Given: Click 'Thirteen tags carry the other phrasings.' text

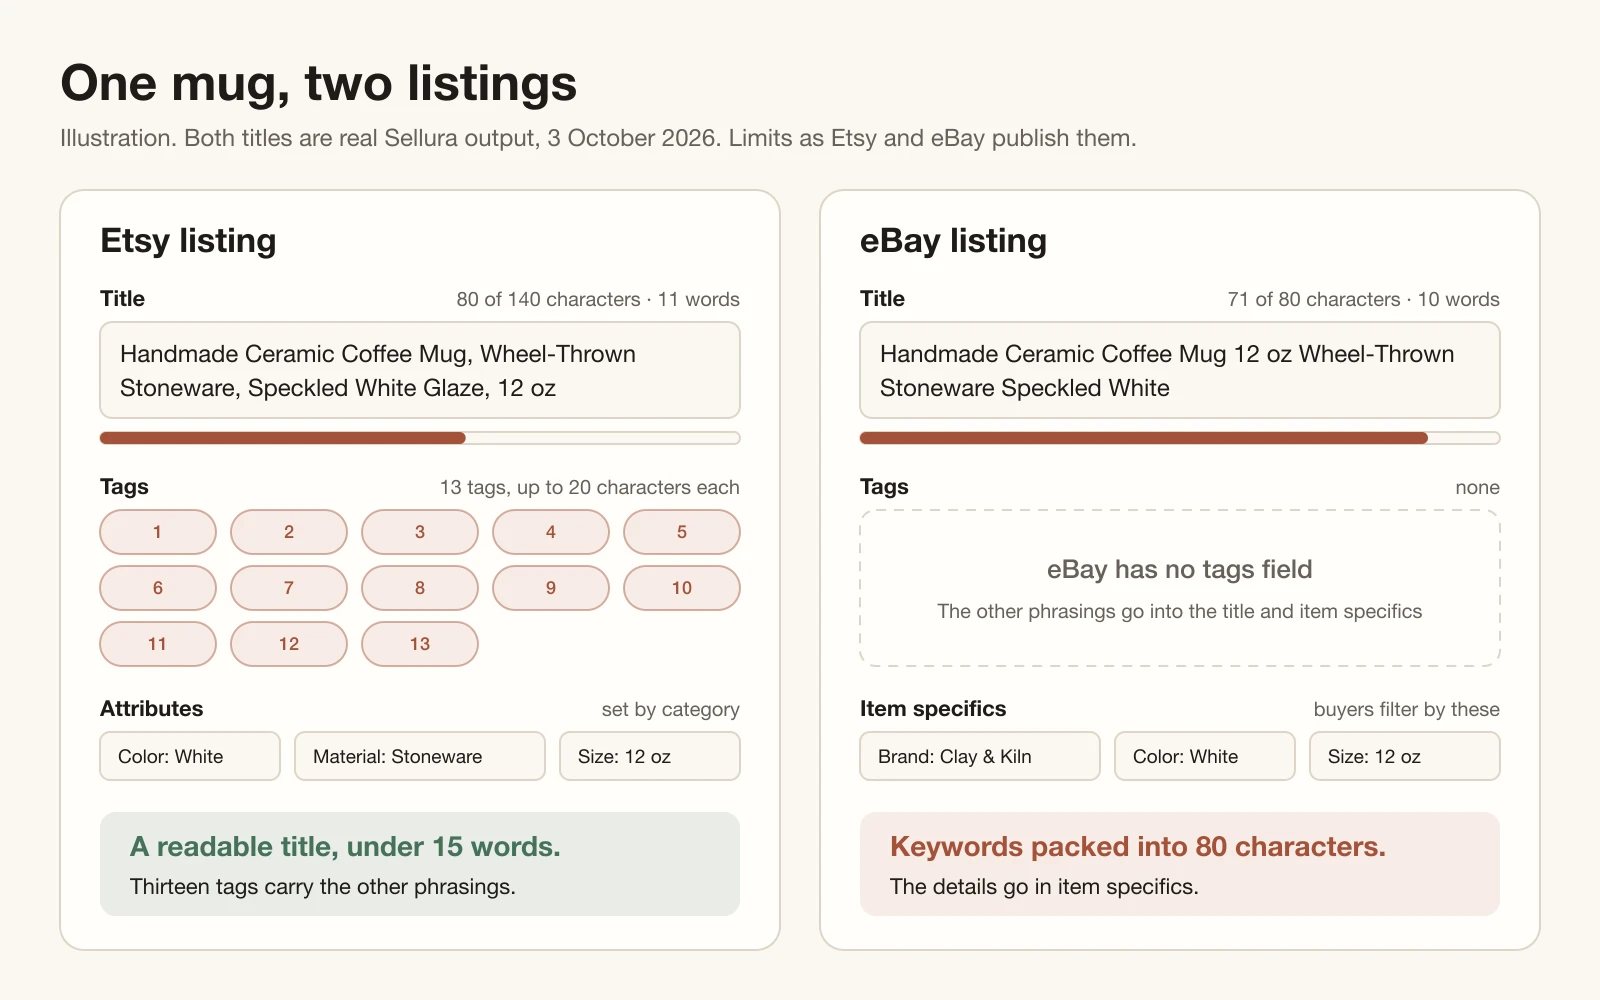Looking at the screenshot, I should pyautogui.click(x=323, y=887).
